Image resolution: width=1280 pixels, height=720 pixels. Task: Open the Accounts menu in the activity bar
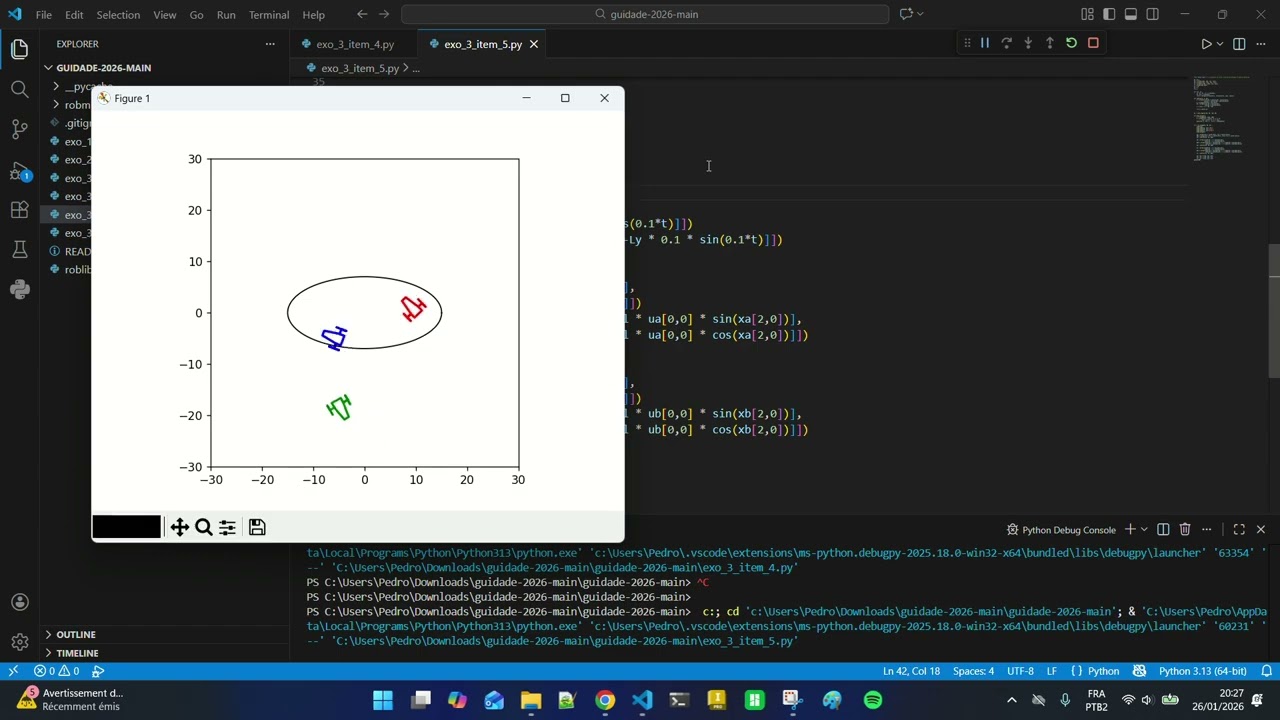pos(20,602)
